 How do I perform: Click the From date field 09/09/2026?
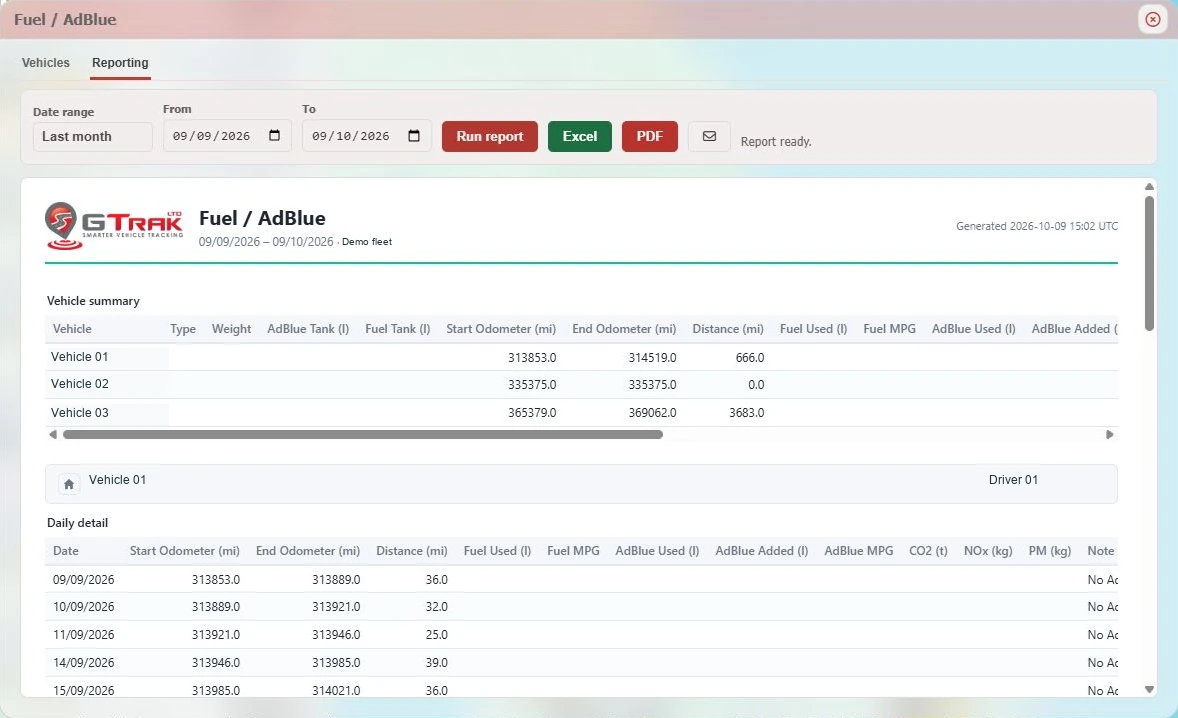(227, 136)
